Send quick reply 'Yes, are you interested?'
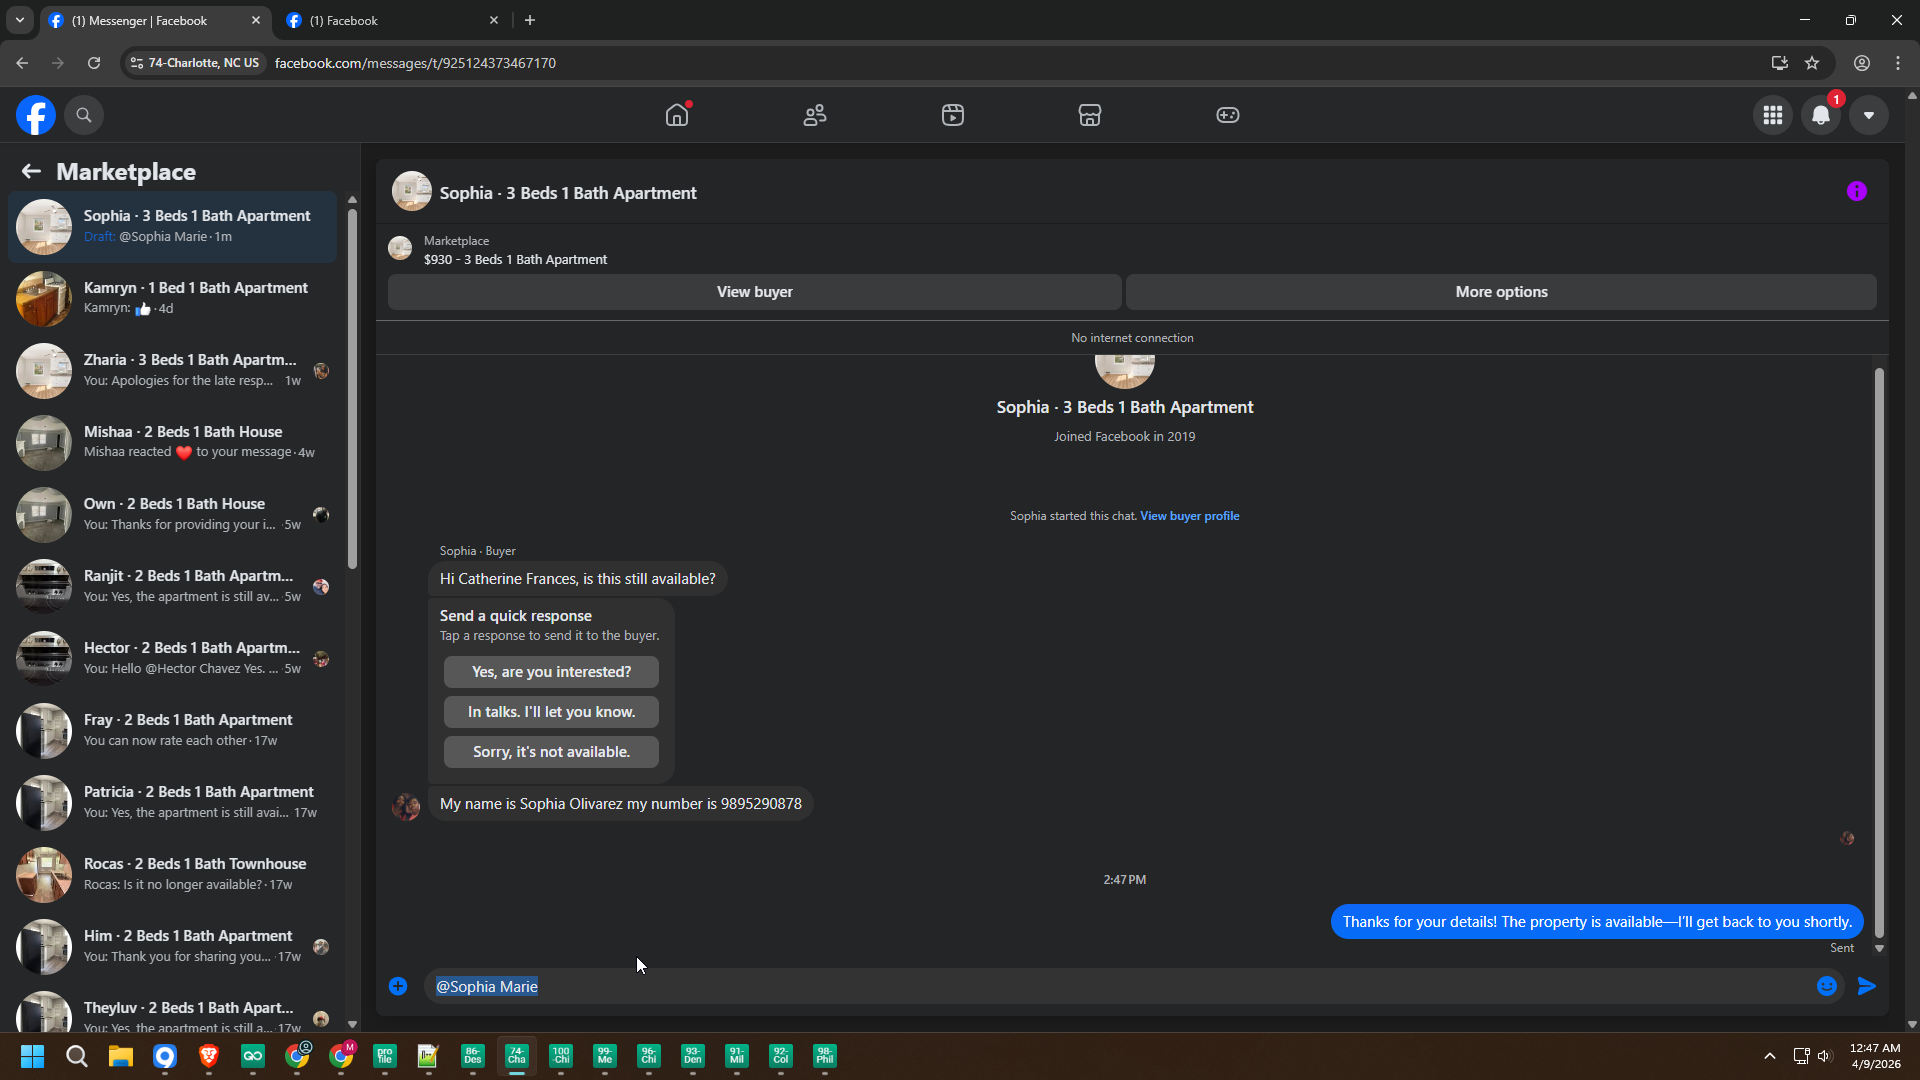Screen dimensions: 1920x1080 point(551,672)
